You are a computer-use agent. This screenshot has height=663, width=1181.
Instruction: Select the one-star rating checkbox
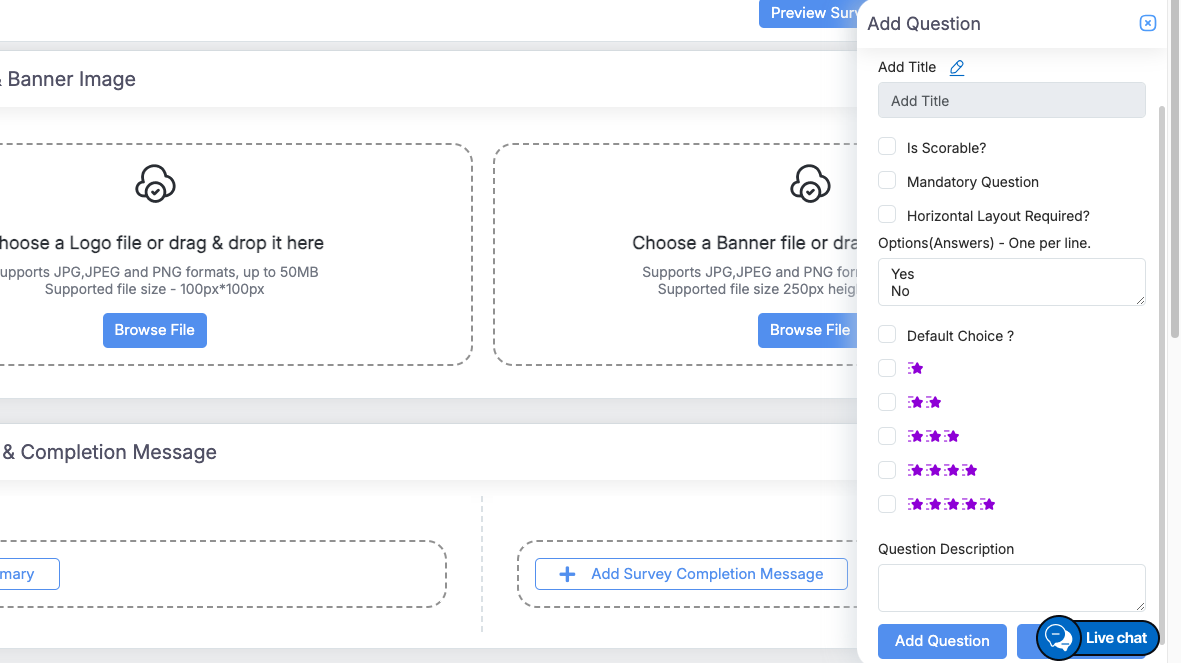887,368
